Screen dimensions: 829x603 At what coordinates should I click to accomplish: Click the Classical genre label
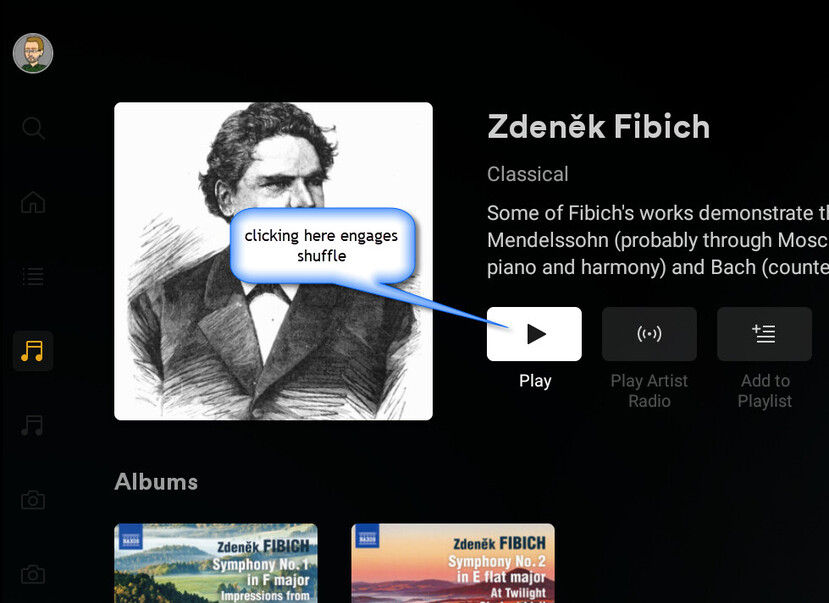(x=528, y=174)
